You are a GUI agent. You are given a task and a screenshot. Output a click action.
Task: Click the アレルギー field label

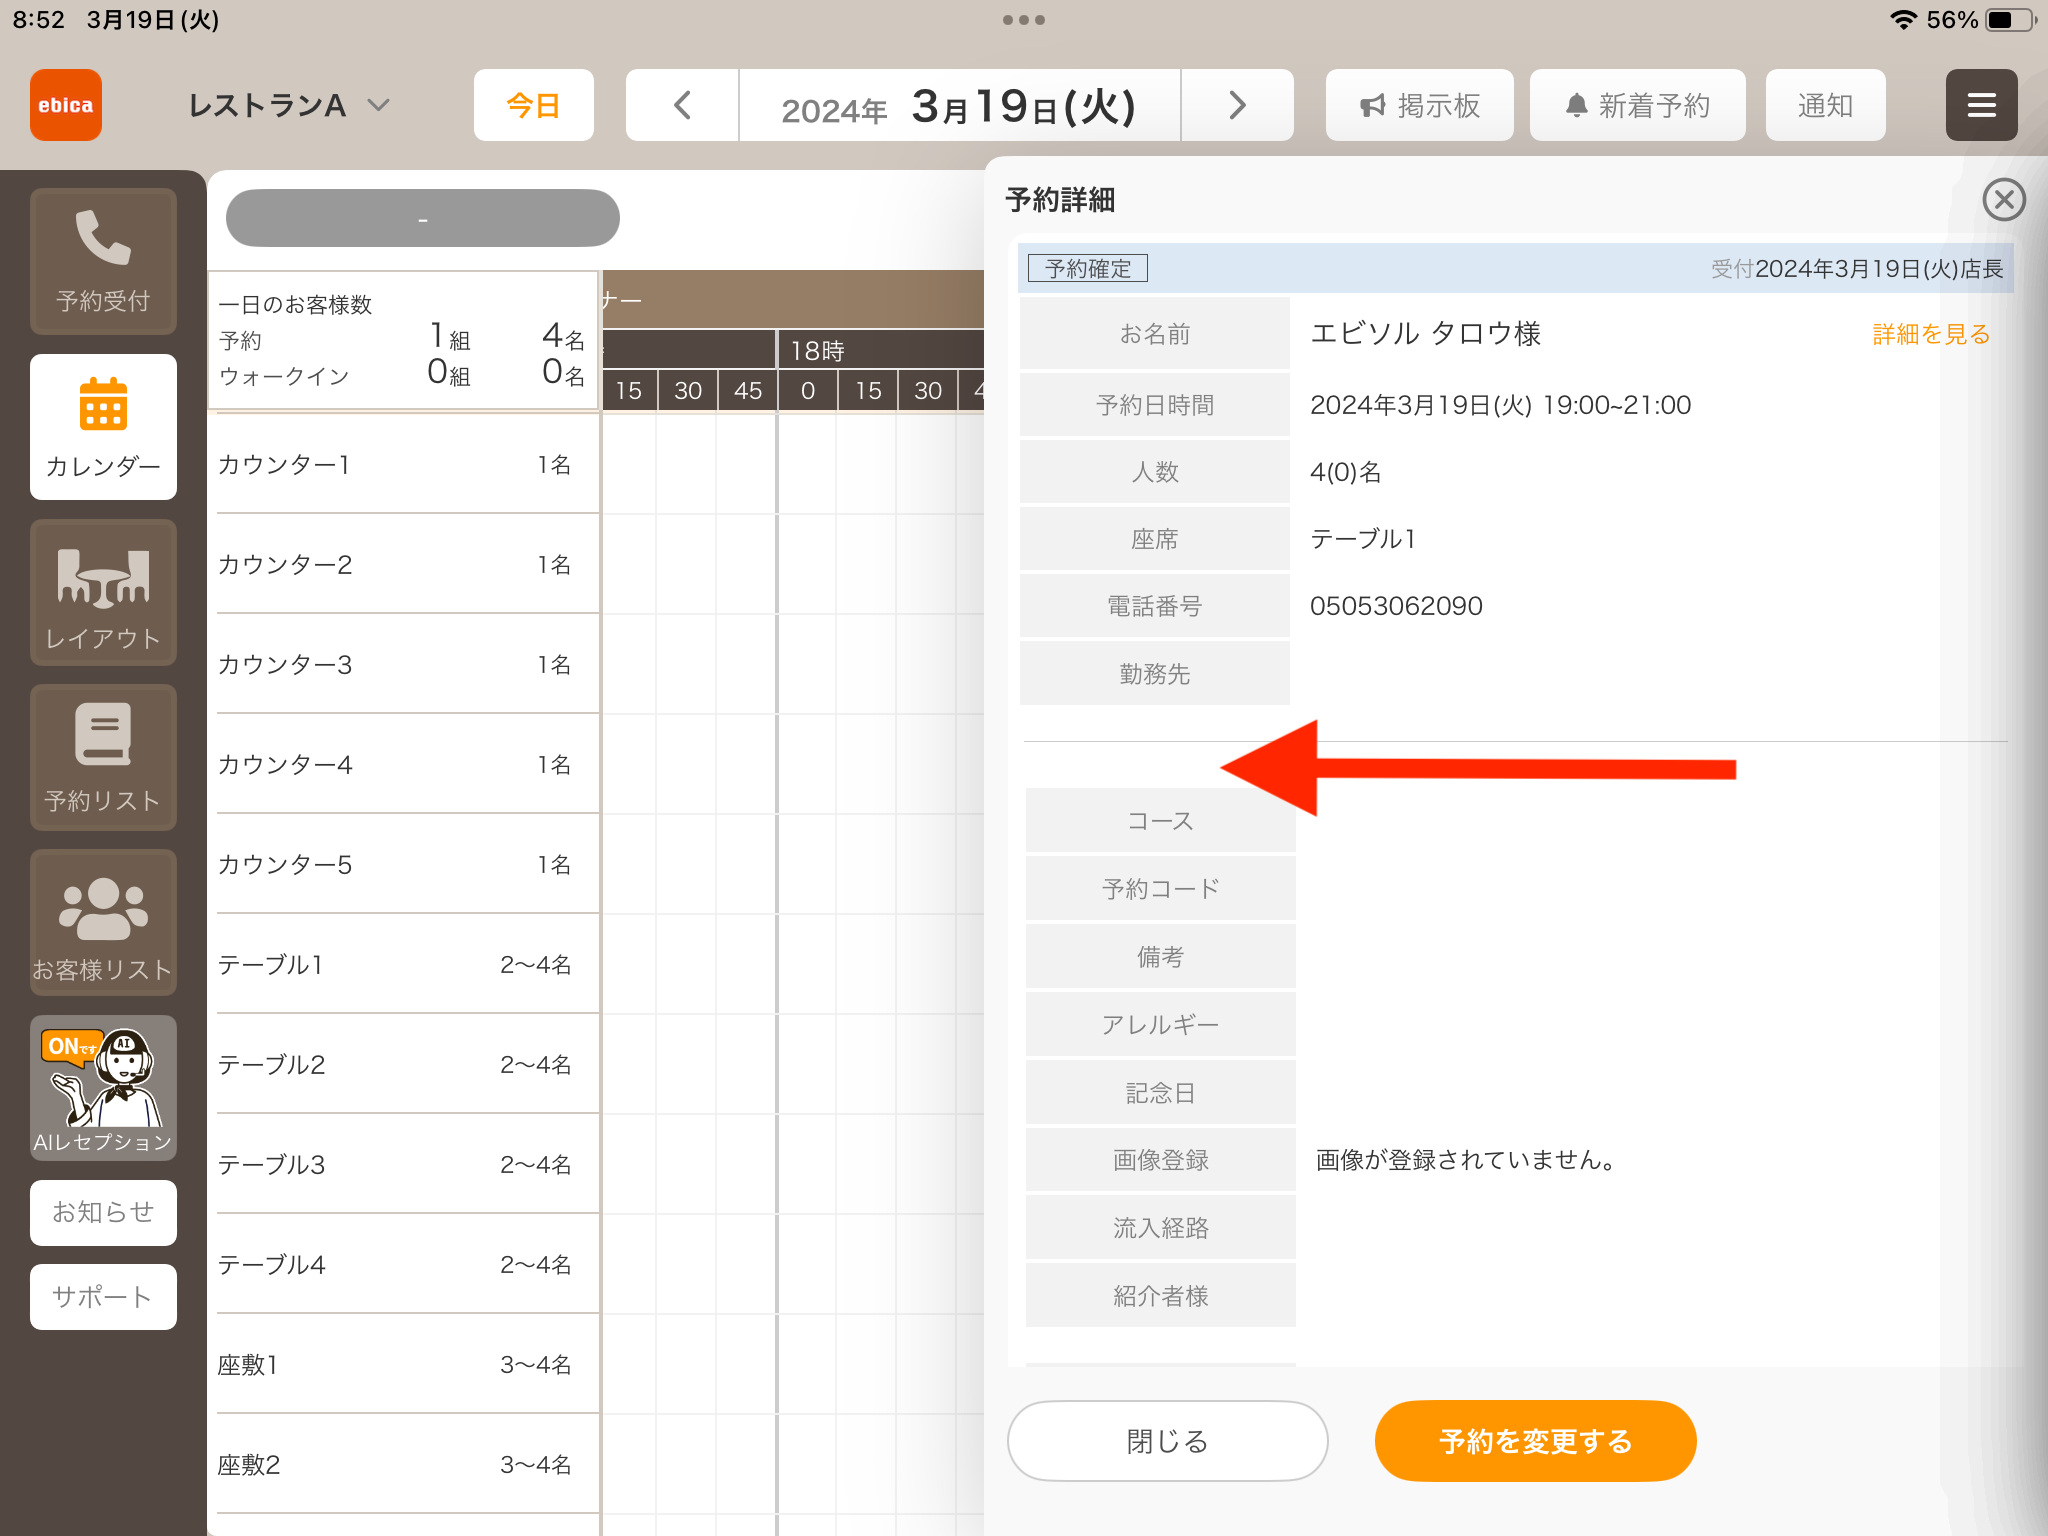point(1160,1025)
